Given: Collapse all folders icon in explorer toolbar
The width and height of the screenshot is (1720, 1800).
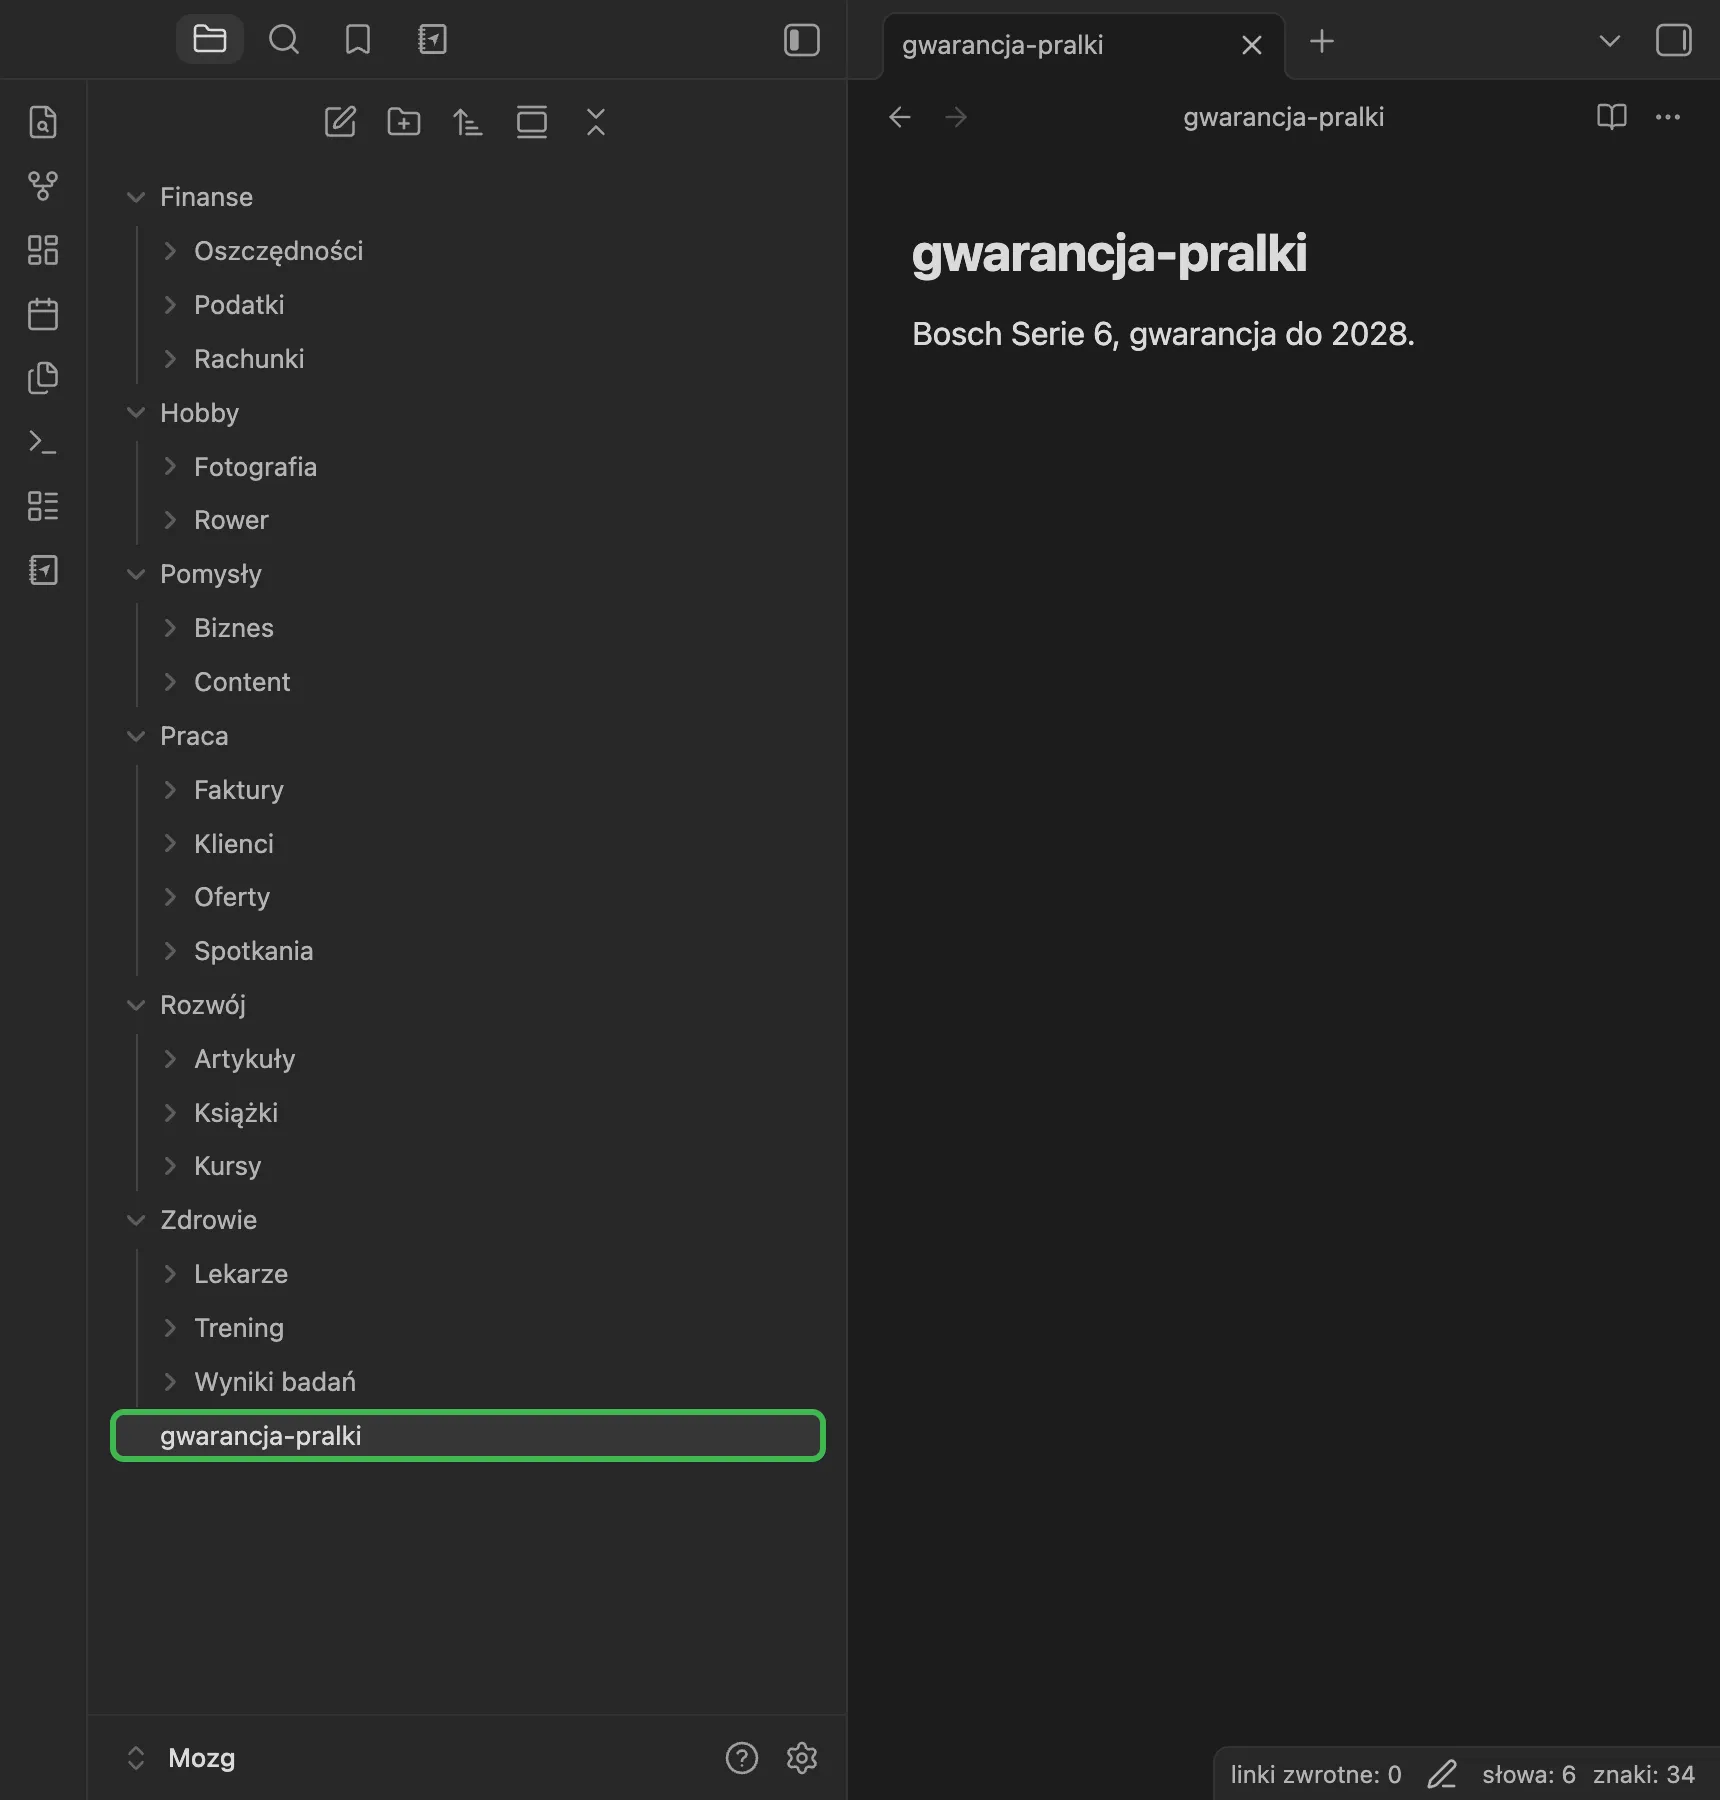Looking at the screenshot, I should 596,122.
